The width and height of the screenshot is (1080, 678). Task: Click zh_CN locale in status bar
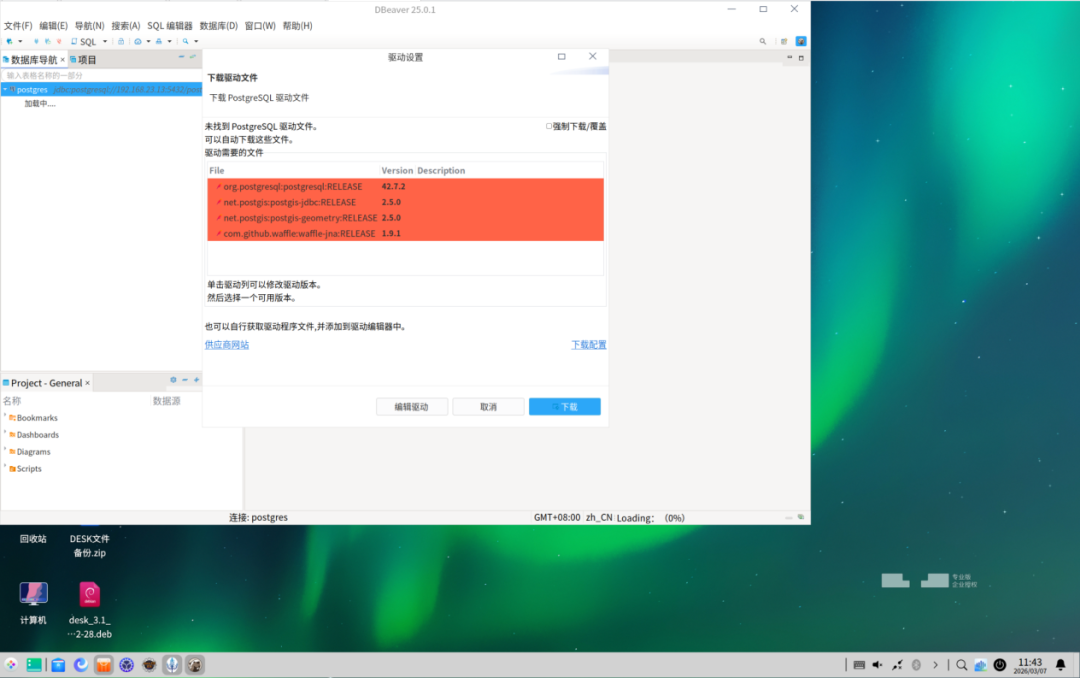[x=599, y=517]
